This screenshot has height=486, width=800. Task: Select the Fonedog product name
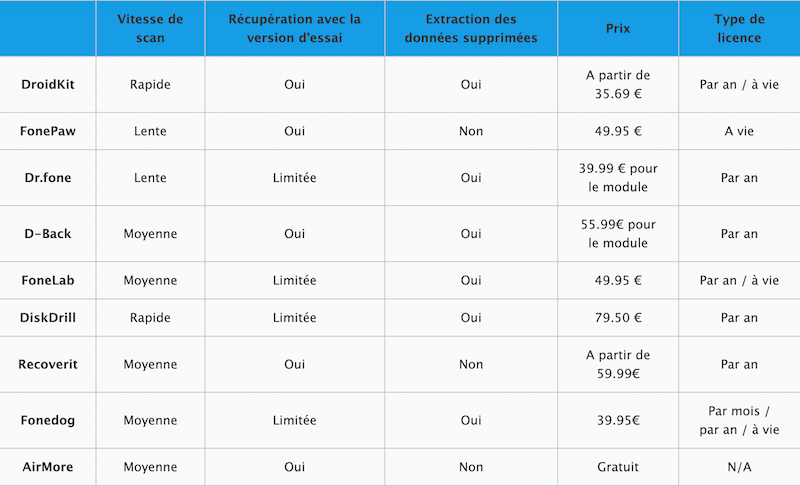[x=47, y=420]
